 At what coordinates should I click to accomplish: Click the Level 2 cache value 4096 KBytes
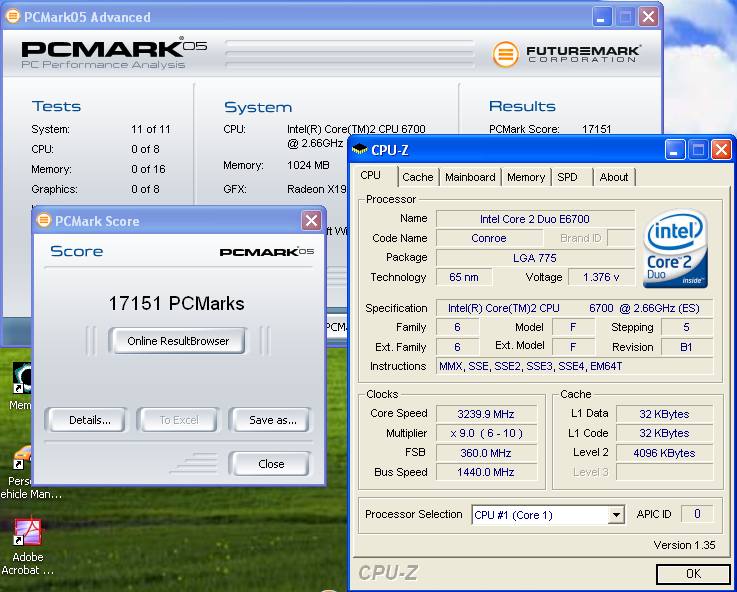(x=664, y=453)
